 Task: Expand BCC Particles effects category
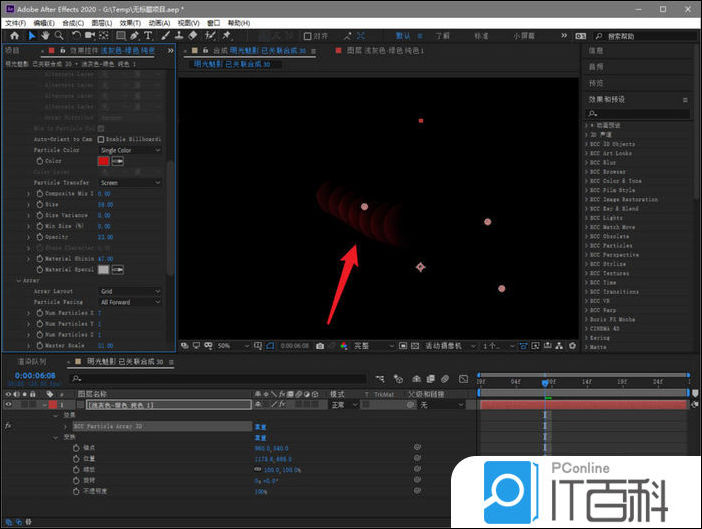pyautogui.click(x=587, y=245)
